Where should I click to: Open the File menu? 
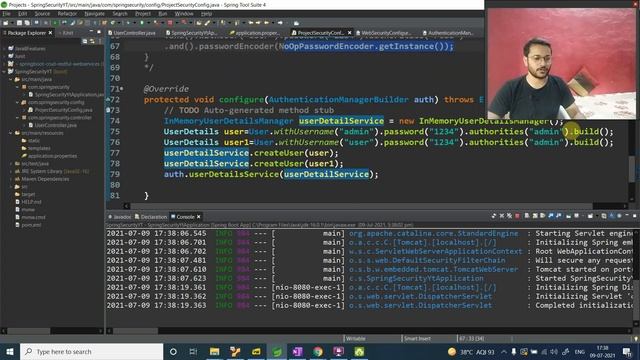click(7, 13)
